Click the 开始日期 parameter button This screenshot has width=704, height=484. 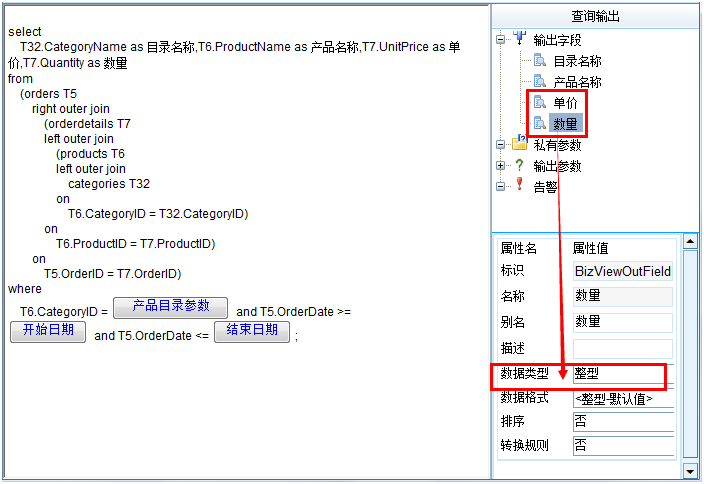tap(48, 331)
